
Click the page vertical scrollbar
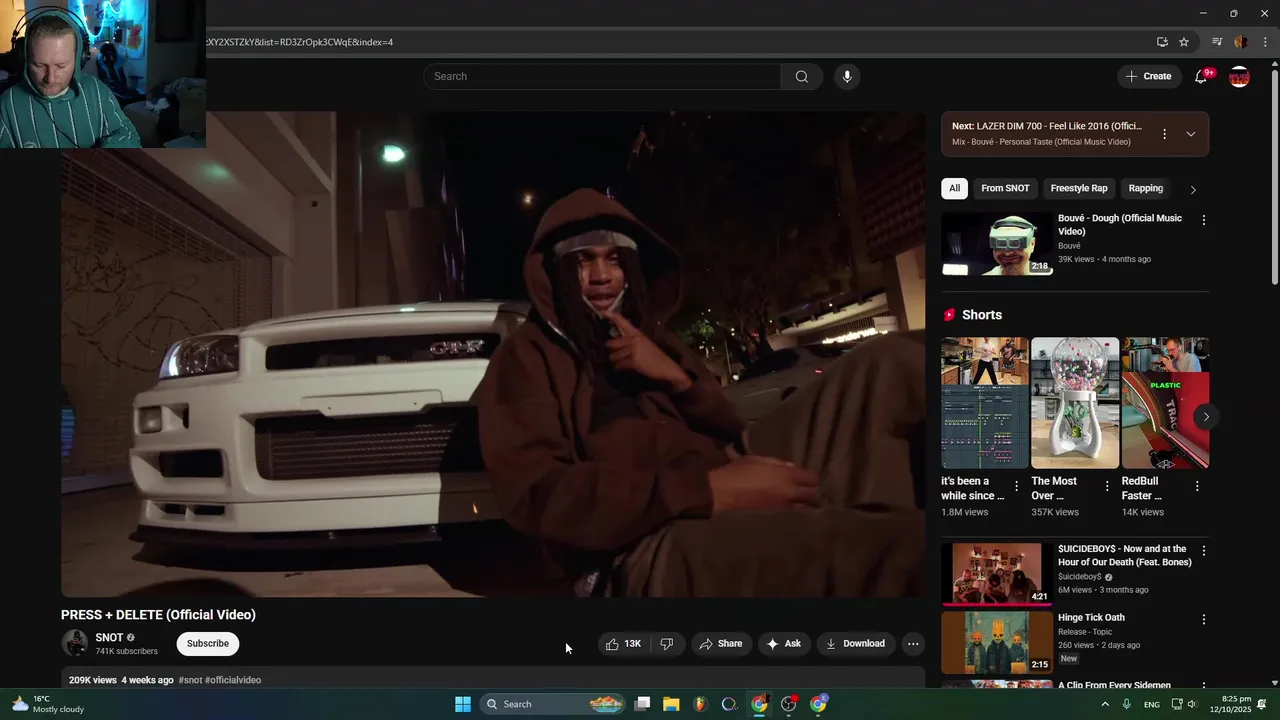click(x=1274, y=177)
